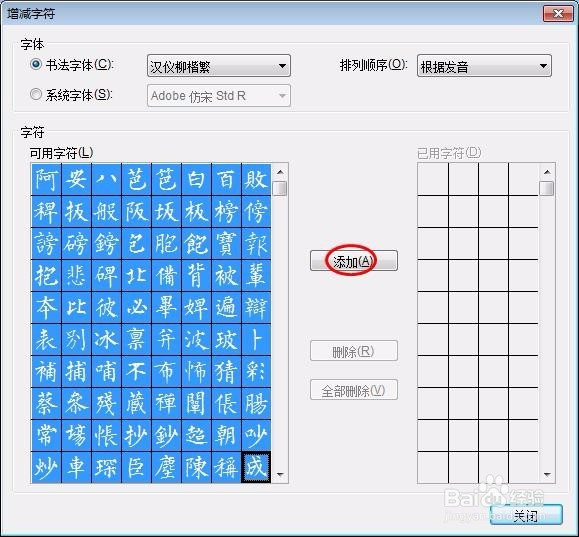Pick the character 補 in the grid
Image resolution: width=579 pixels, height=537 pixels.
46,372
